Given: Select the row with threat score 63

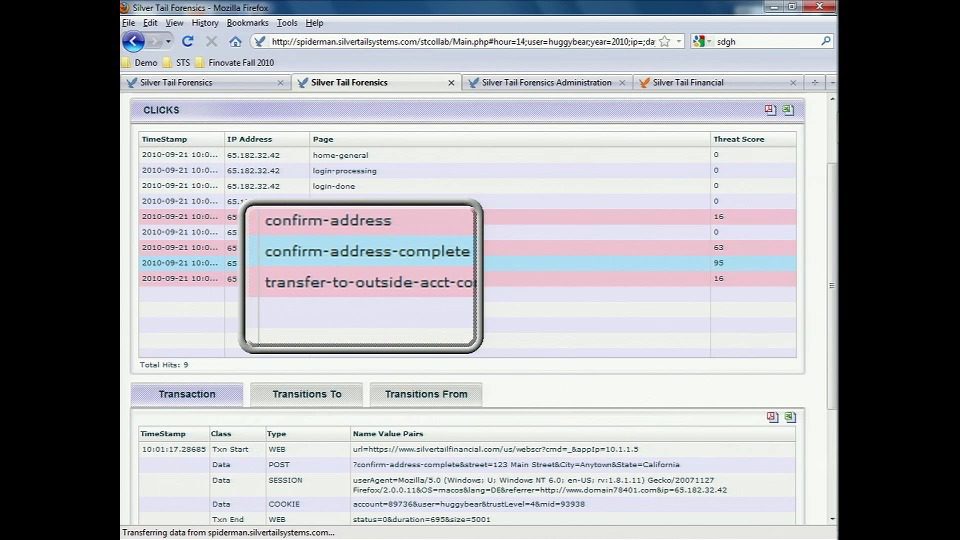Looking at the screenshot, I should [x=467, y=247].
